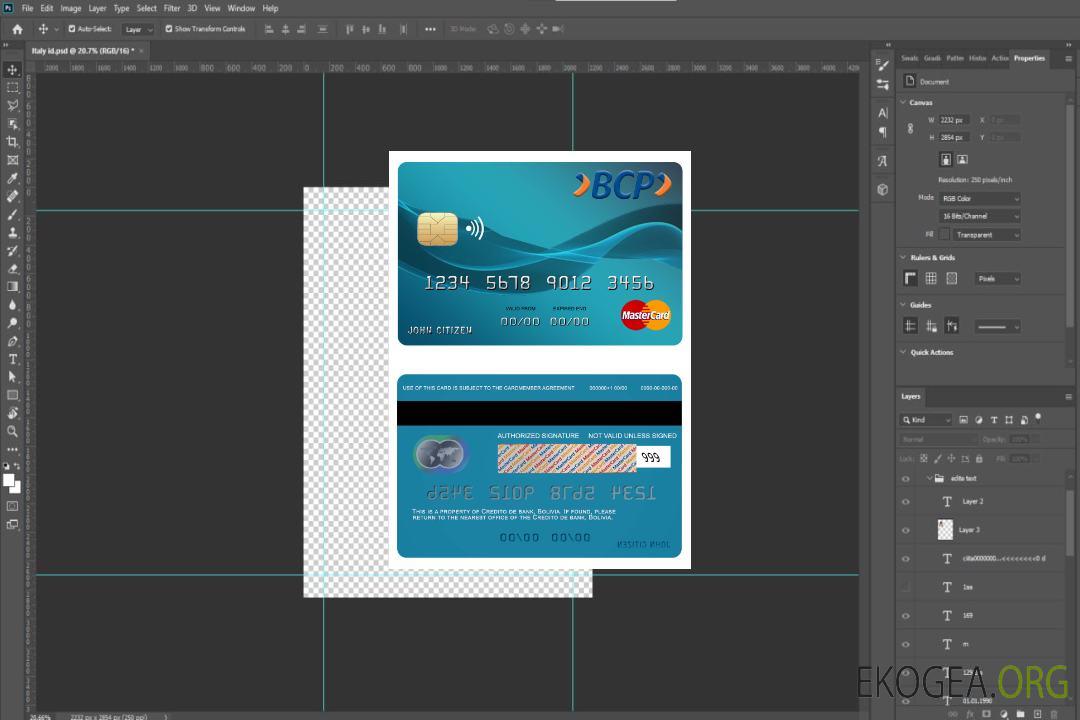Viewport: 1080px width, 720px height.
Task: Open the File menu
Action: (28, 8)
